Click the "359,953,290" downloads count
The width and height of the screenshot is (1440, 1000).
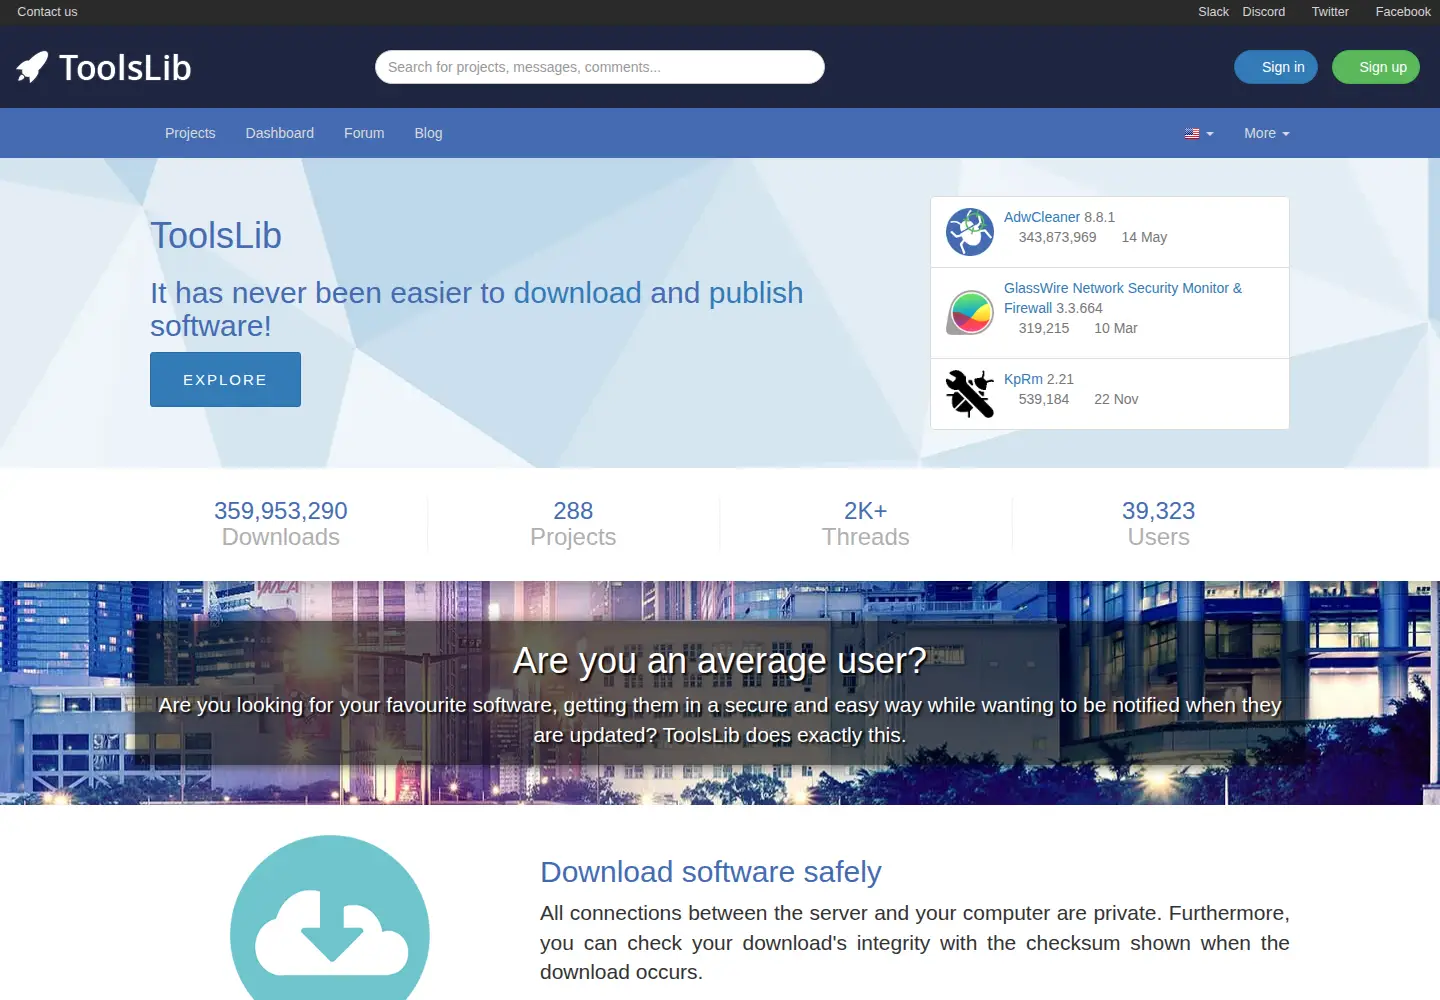tap(281, 511)
